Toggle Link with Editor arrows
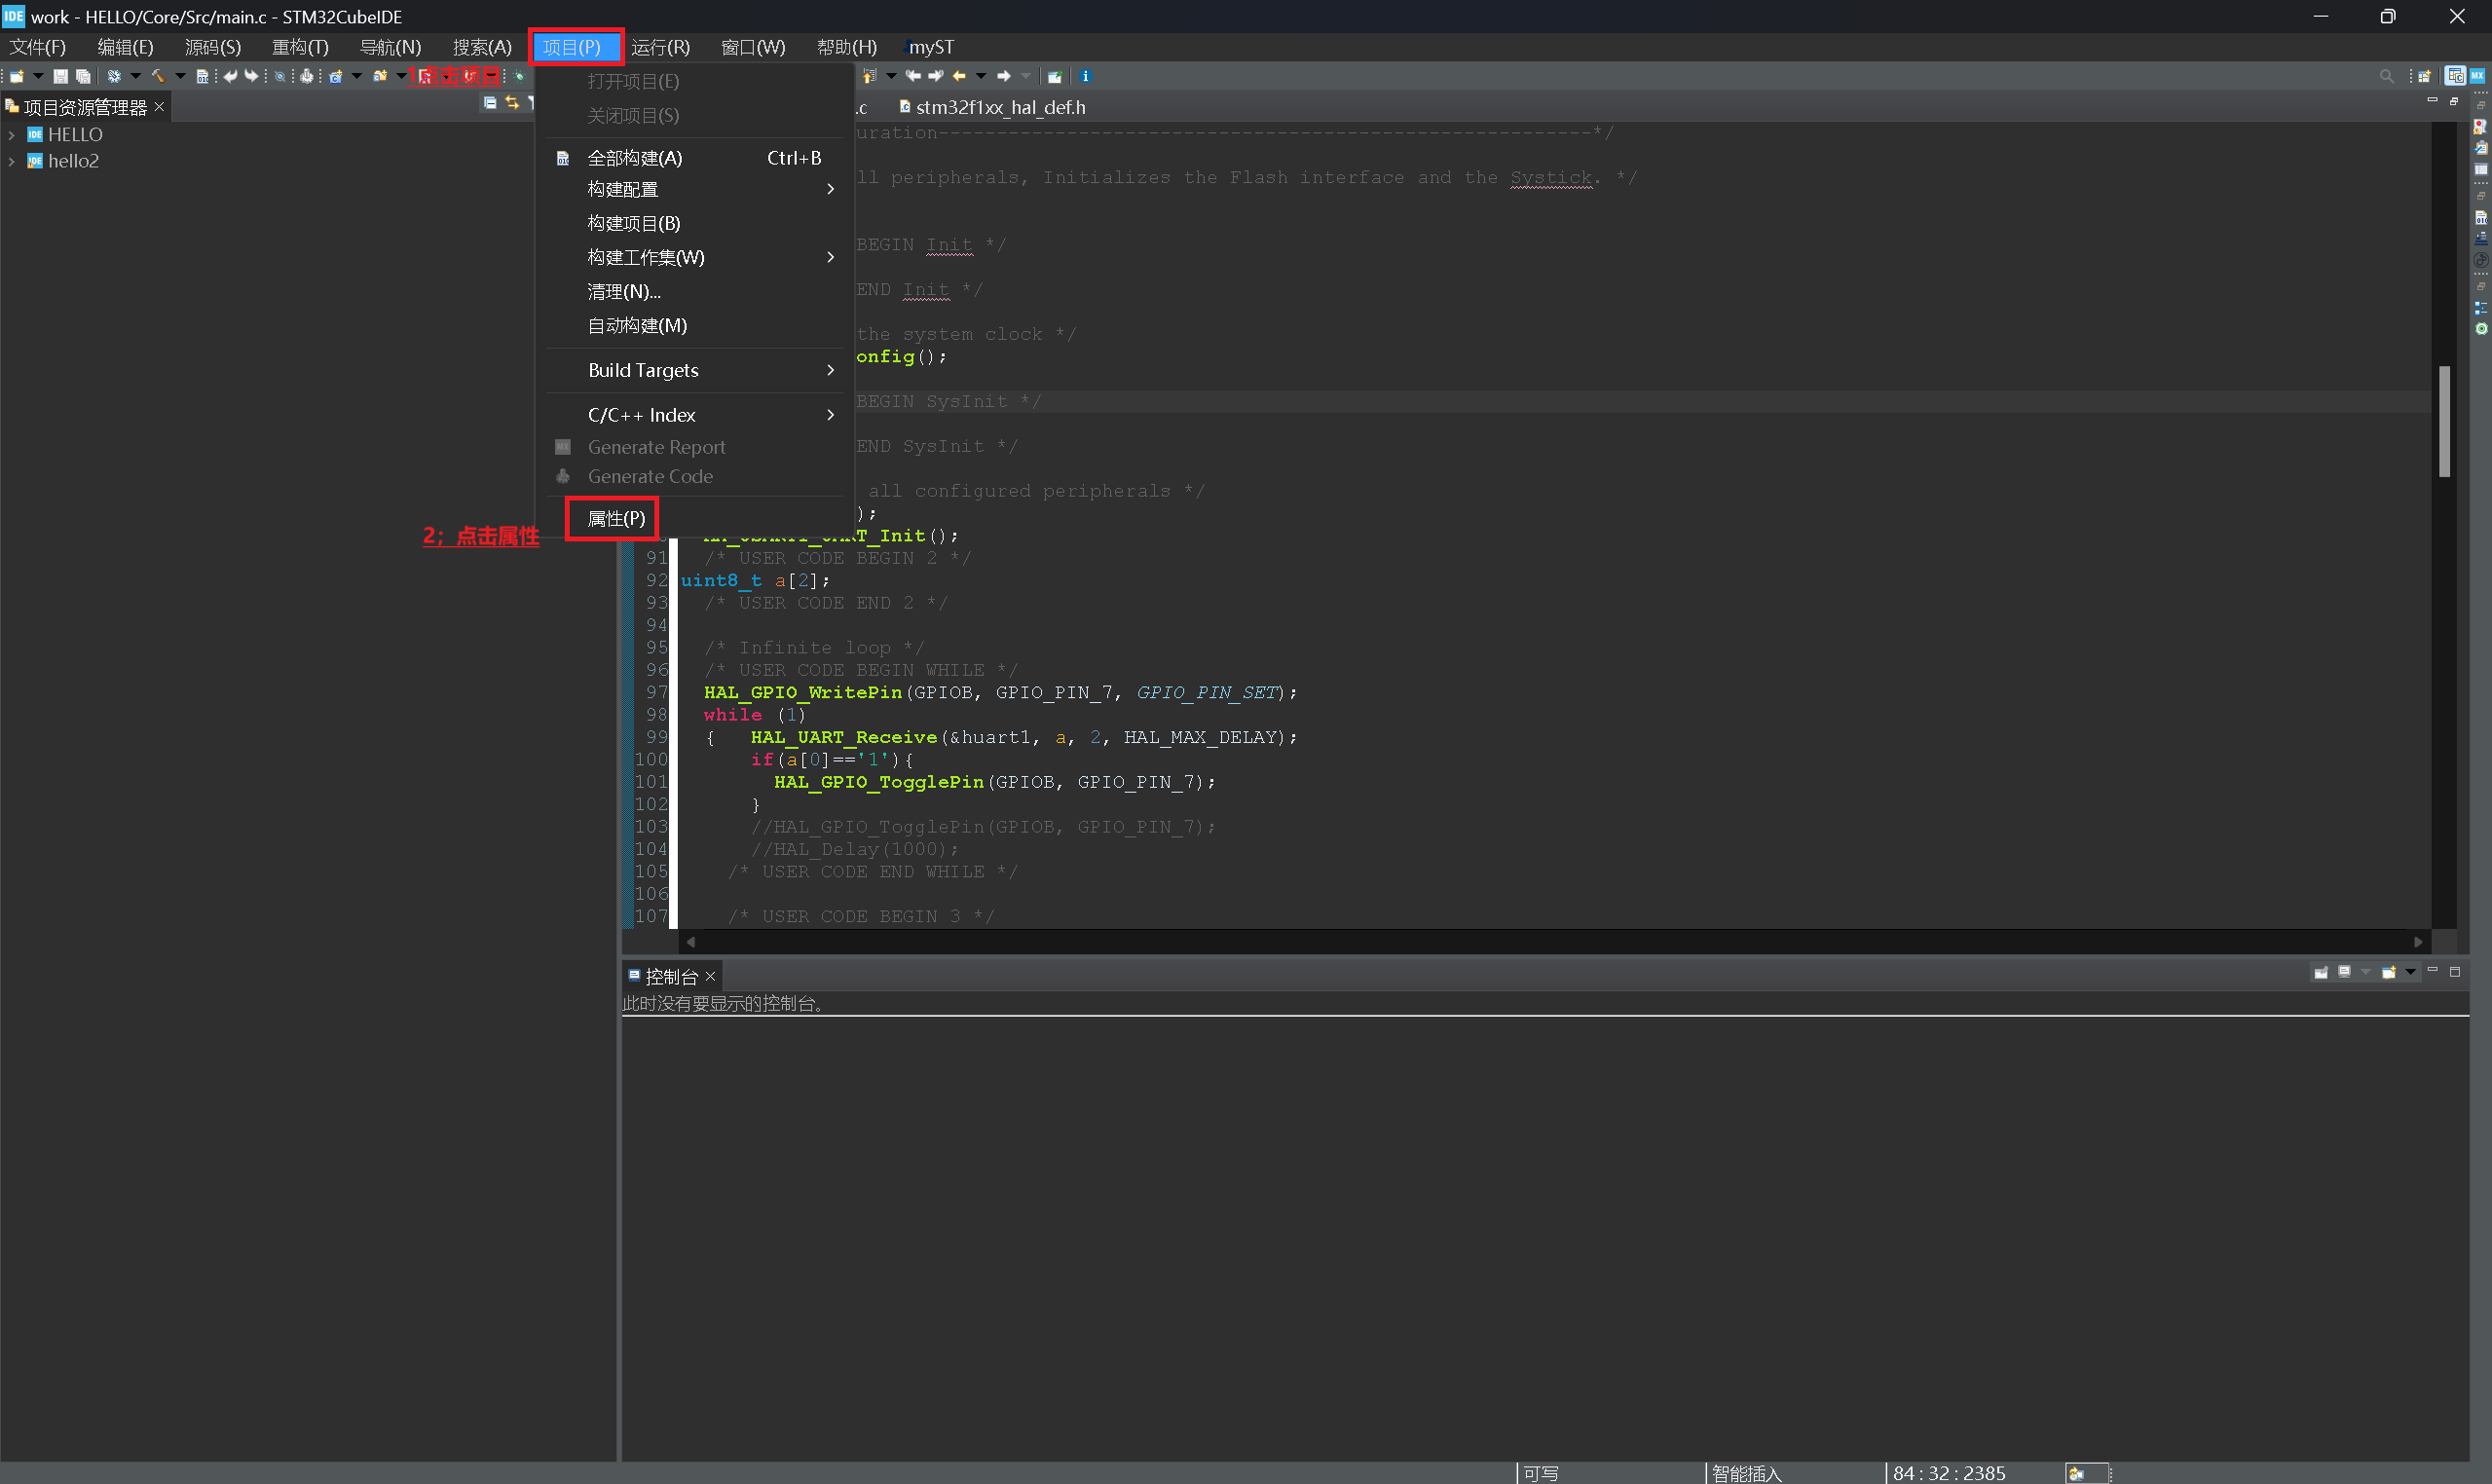The image size is (2492, 1484). 512,103
